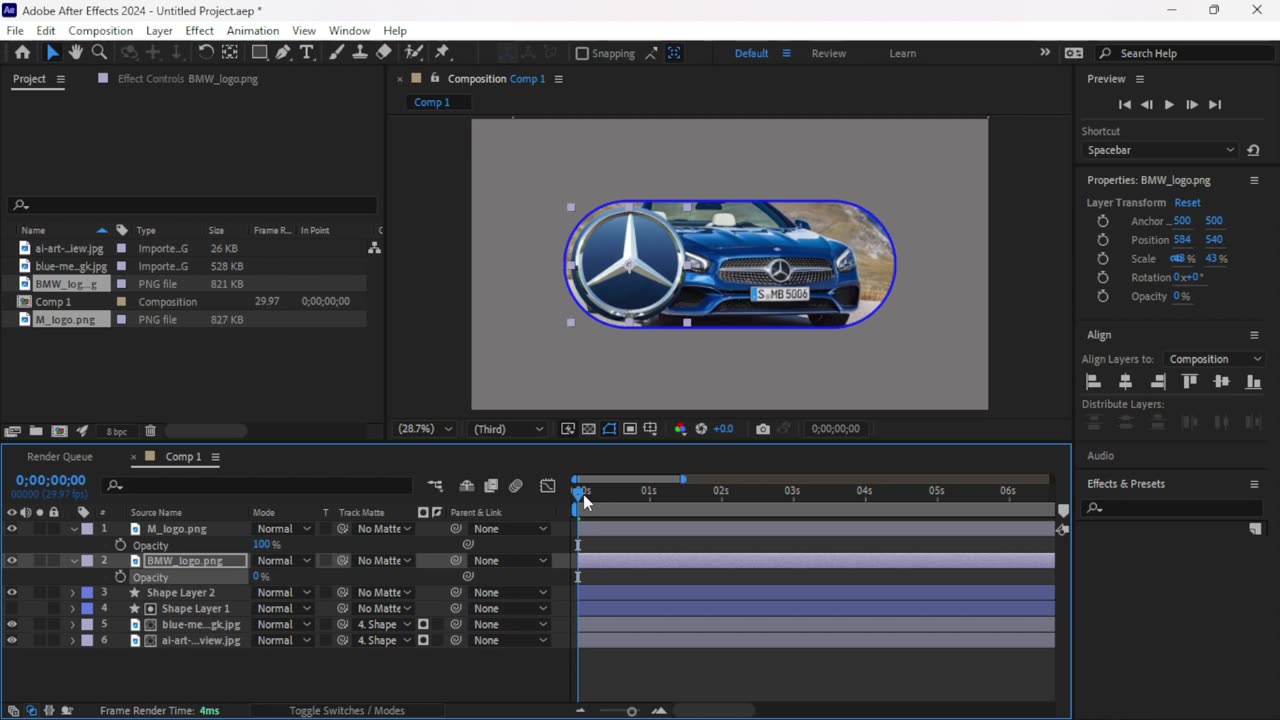Select the Zoom magnifier tool
1280x720 pixels.
point(99,53)
